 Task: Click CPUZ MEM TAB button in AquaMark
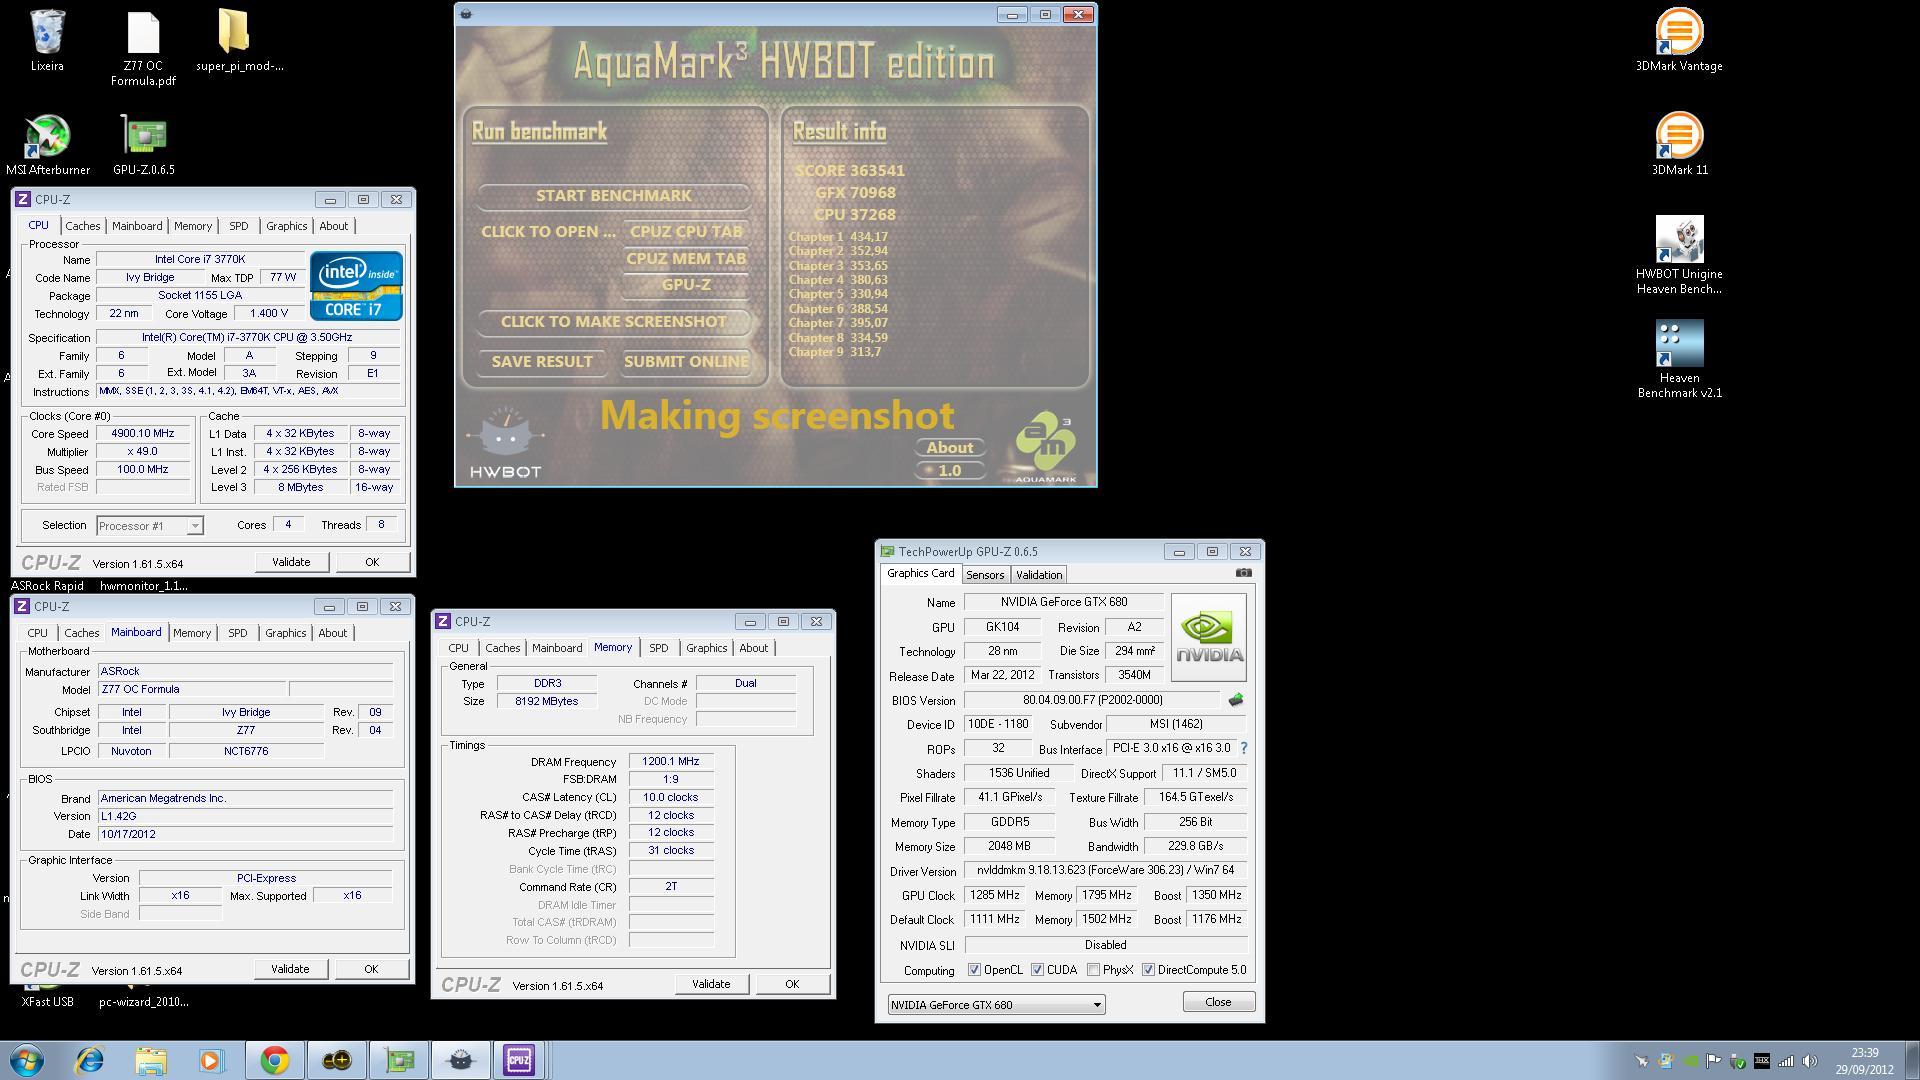686,259
